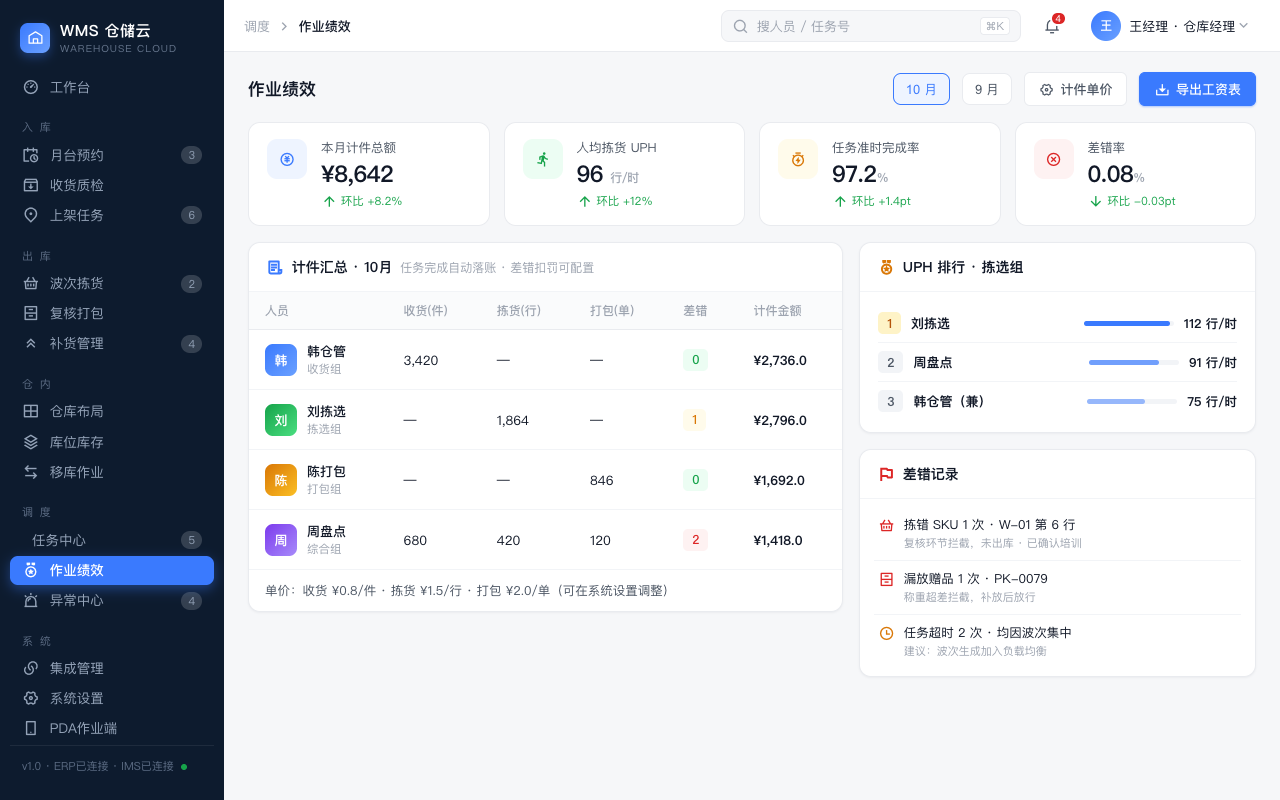Screen dimensions: 1280x800
Task: Click 陈打包 name in table
Action: [326, 471]
